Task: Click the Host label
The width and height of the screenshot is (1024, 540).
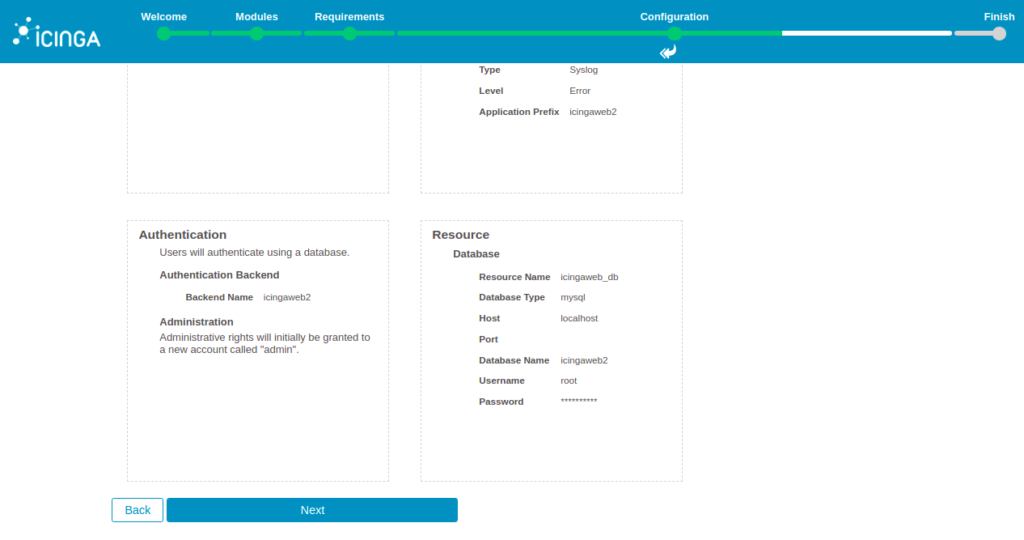Action: point(489,318)
